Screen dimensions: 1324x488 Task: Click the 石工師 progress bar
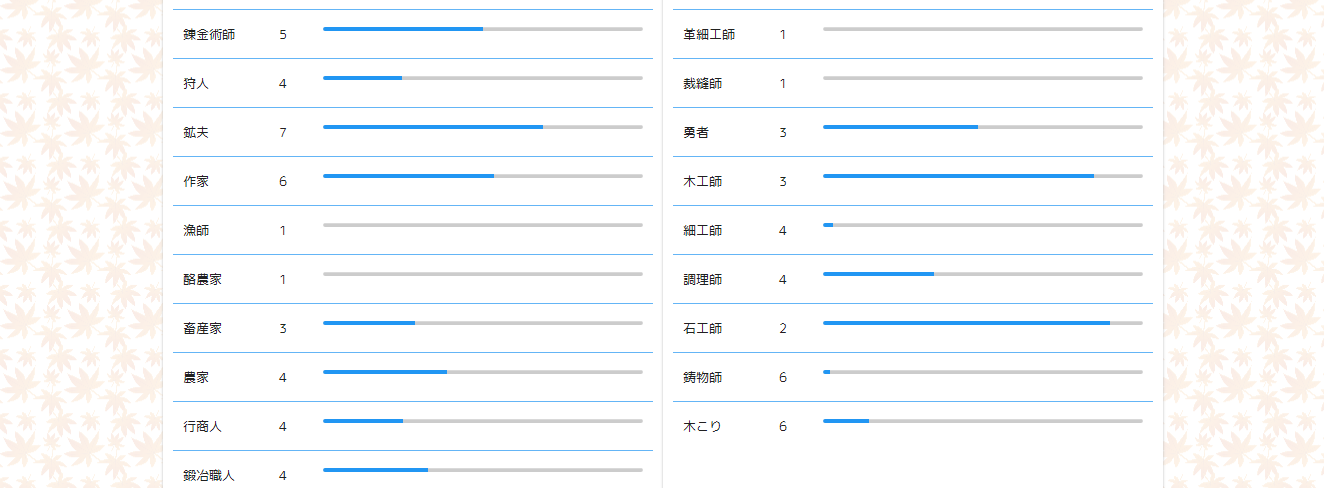983,323
